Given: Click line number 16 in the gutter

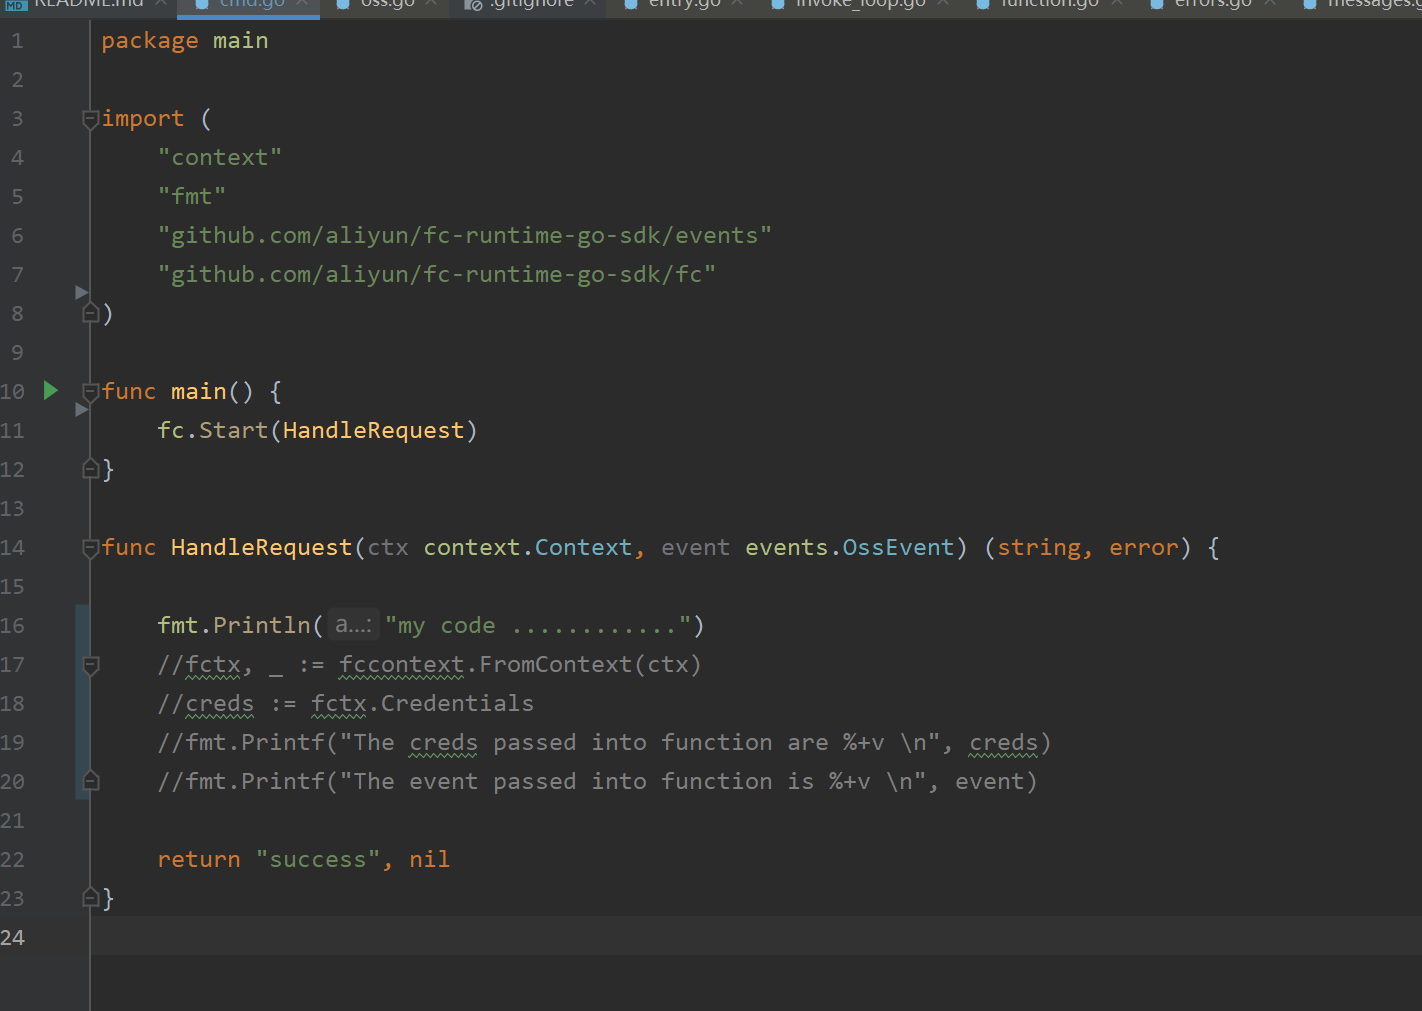Looking at the screenshot, I should point(12,626).
